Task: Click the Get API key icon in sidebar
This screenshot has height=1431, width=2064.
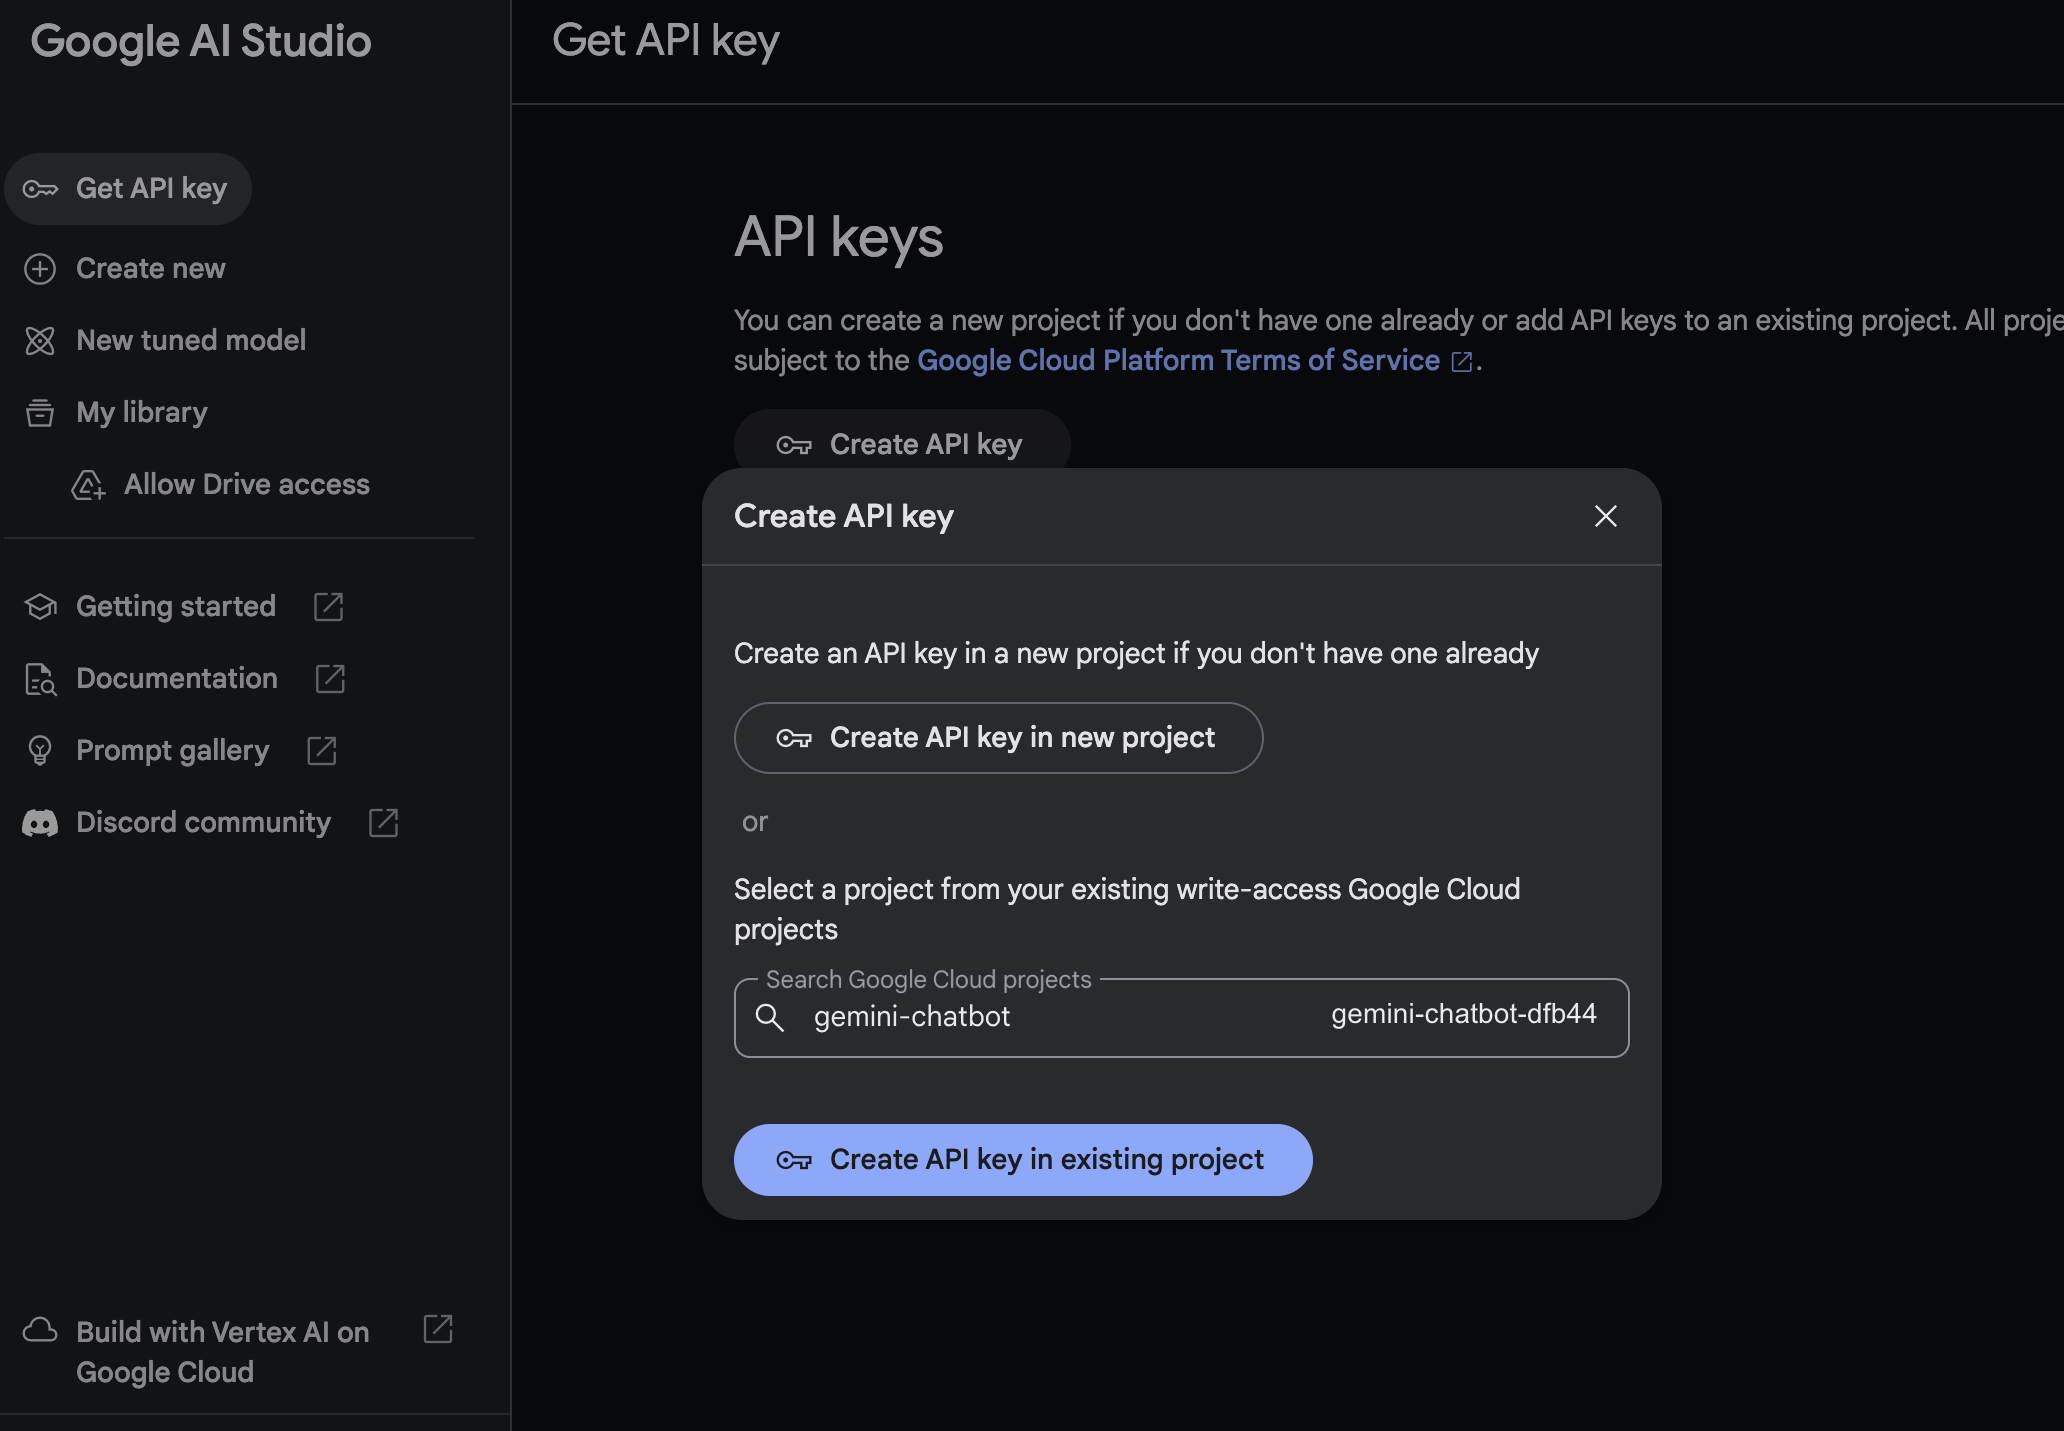Action: [42, 187]
